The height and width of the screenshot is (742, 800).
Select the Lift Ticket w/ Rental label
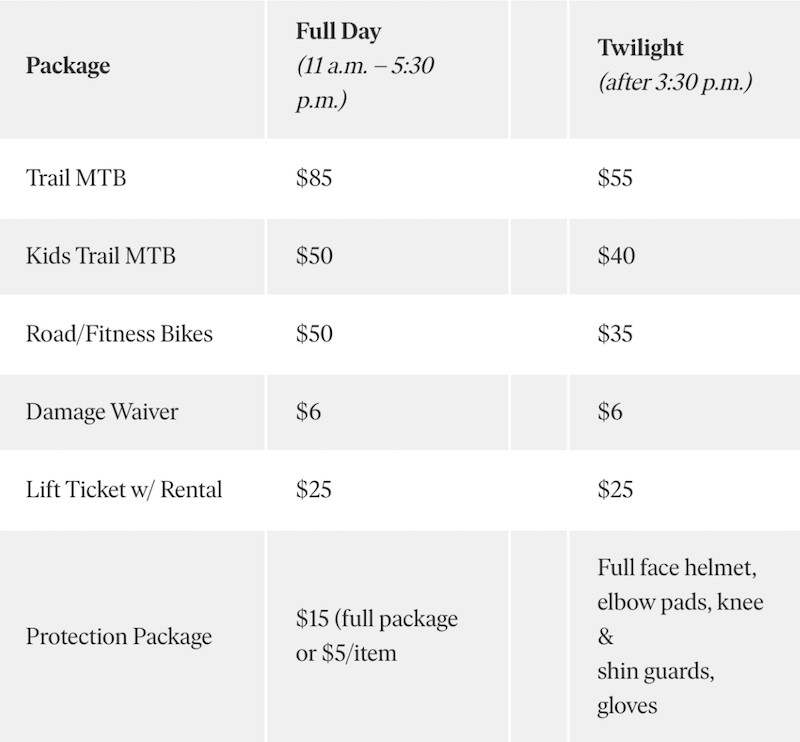tap(124, 490)
